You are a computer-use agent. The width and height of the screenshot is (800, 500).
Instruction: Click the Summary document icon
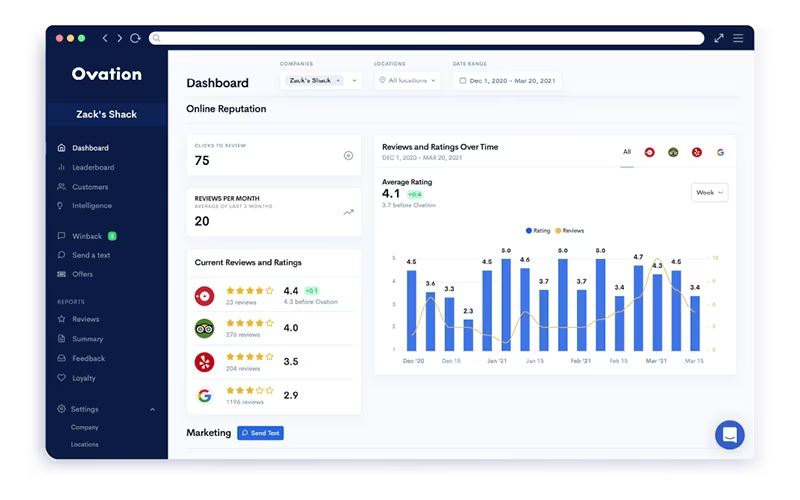[x=61, y=339]
